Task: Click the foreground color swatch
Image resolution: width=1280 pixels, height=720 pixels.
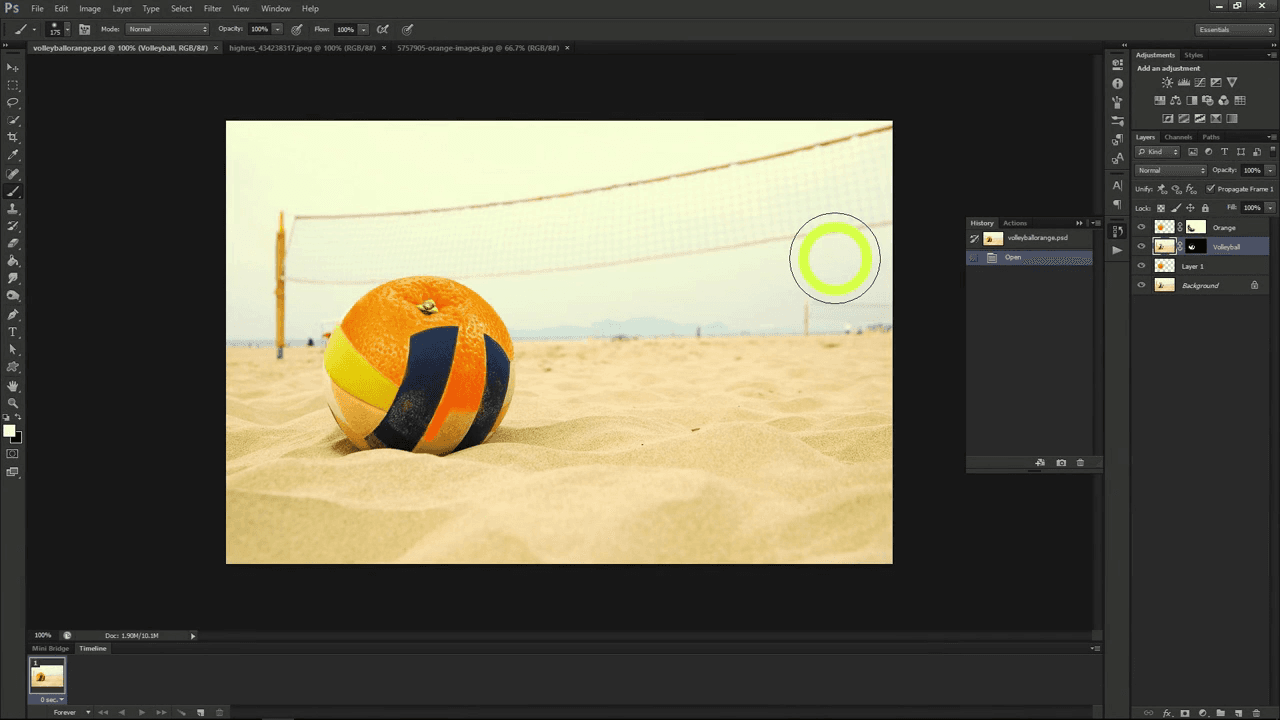Action: [x=9, y=431]
